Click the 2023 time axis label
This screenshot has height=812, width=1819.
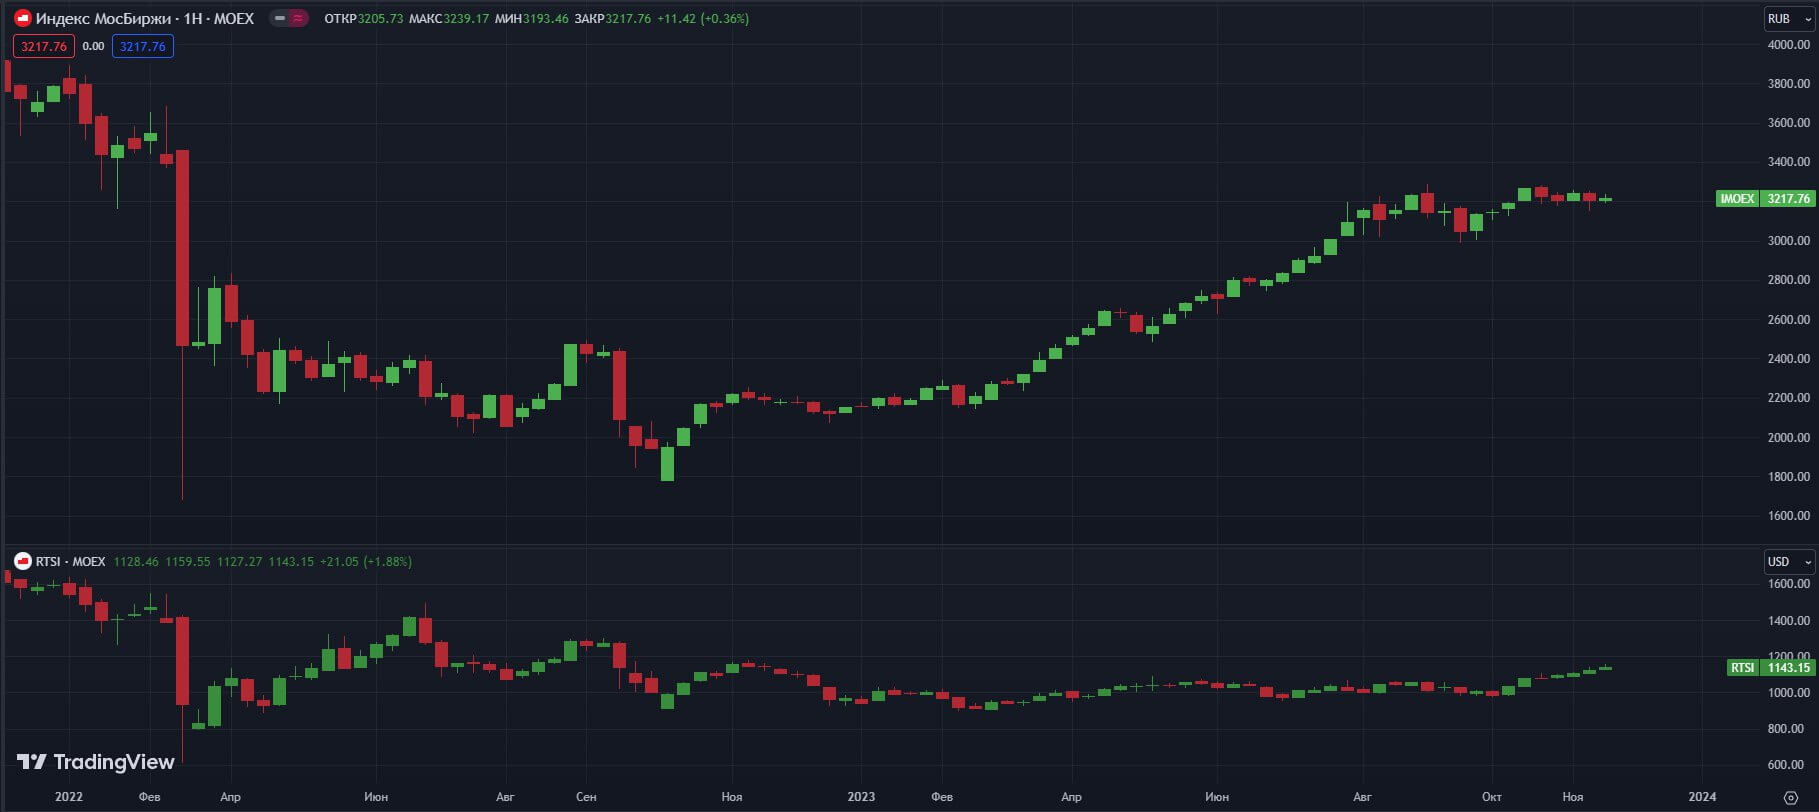[861, 797]
